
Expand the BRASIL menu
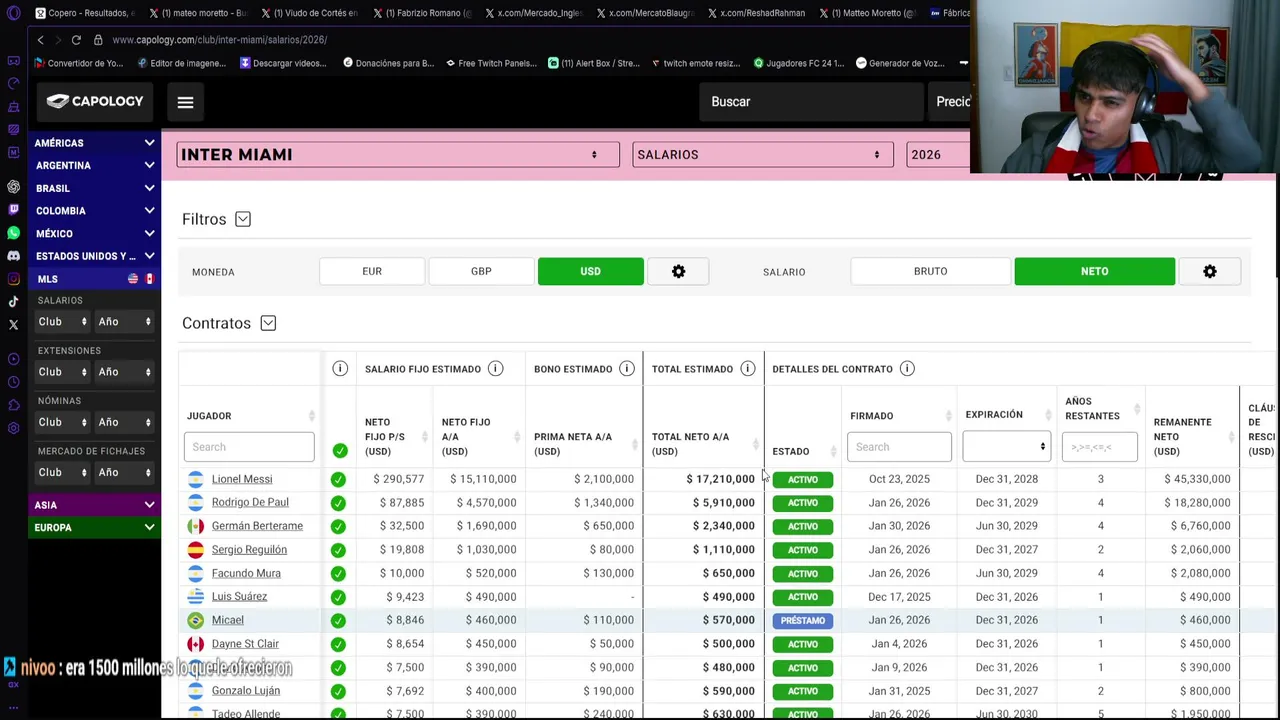pos(94,188)
